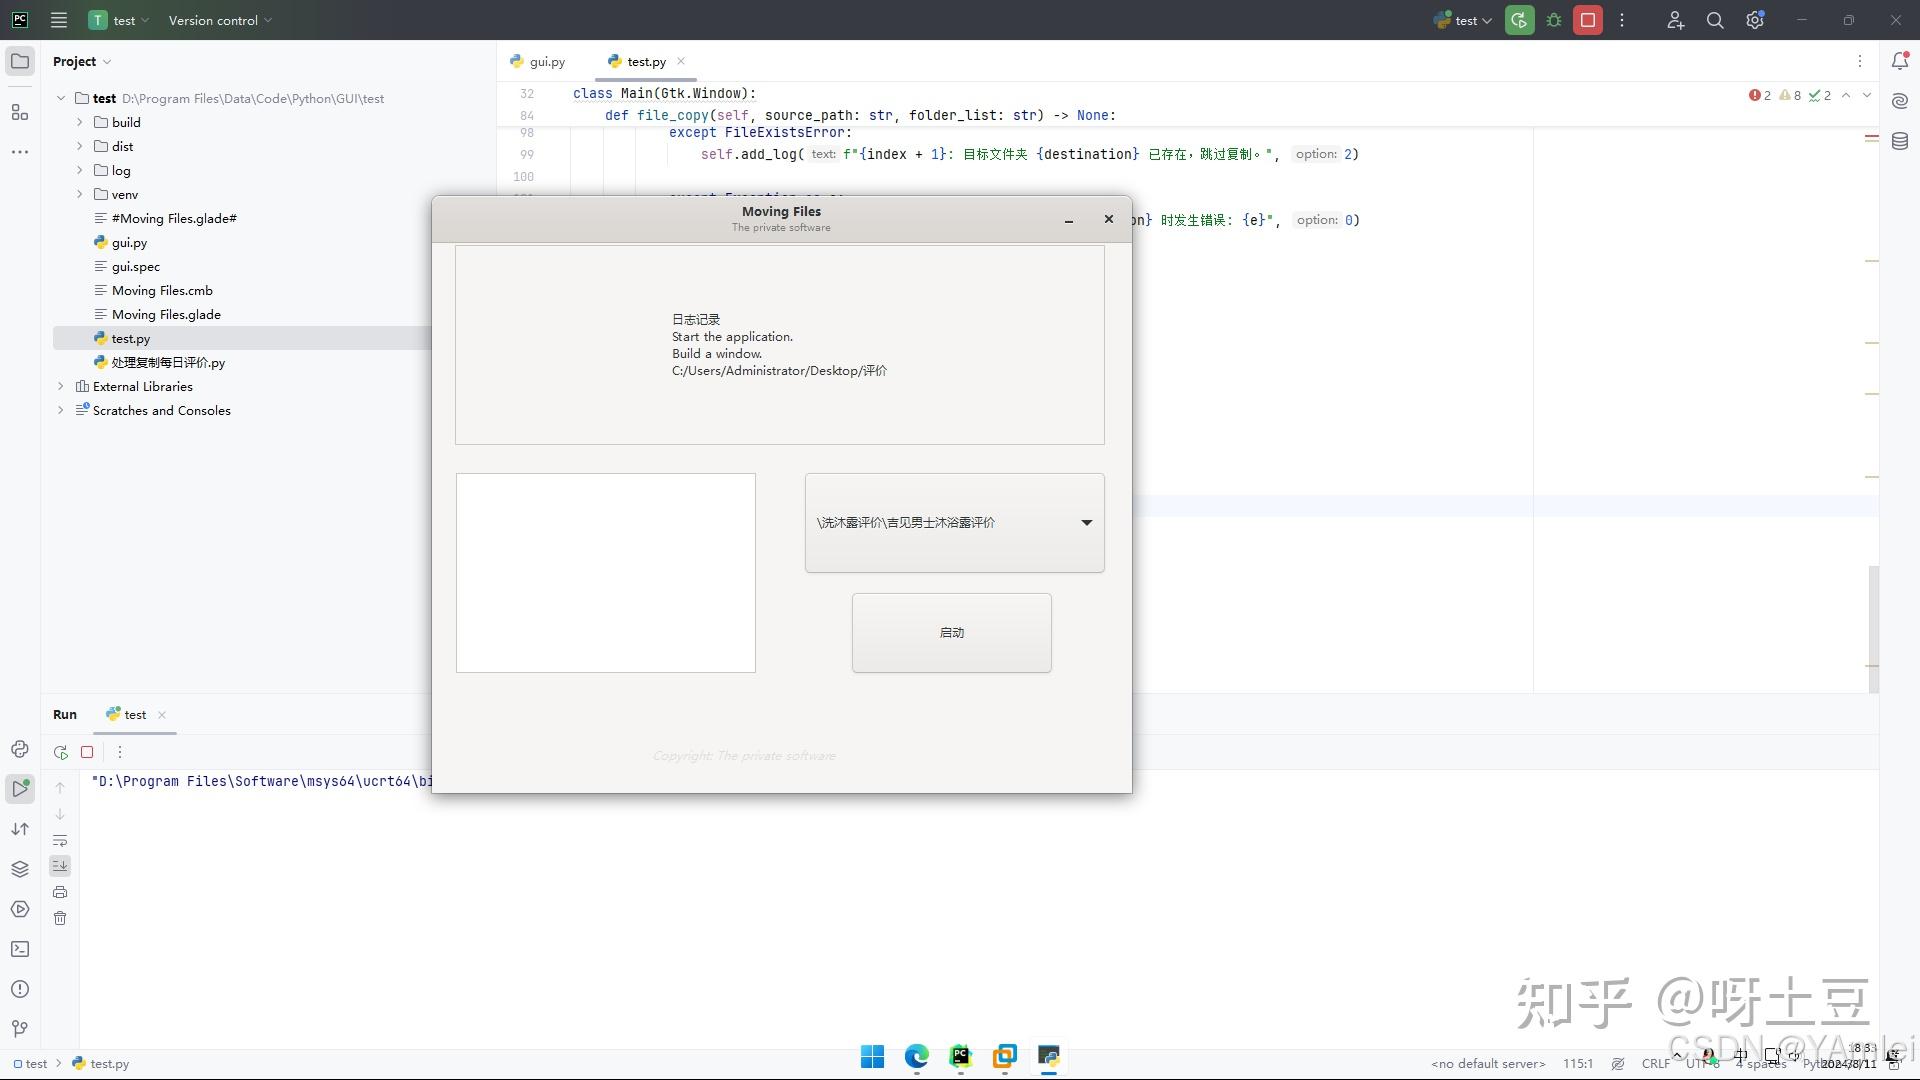Stop the running program with the red stop icon
The image size is (1920, 1080).
coord(1587,20)
